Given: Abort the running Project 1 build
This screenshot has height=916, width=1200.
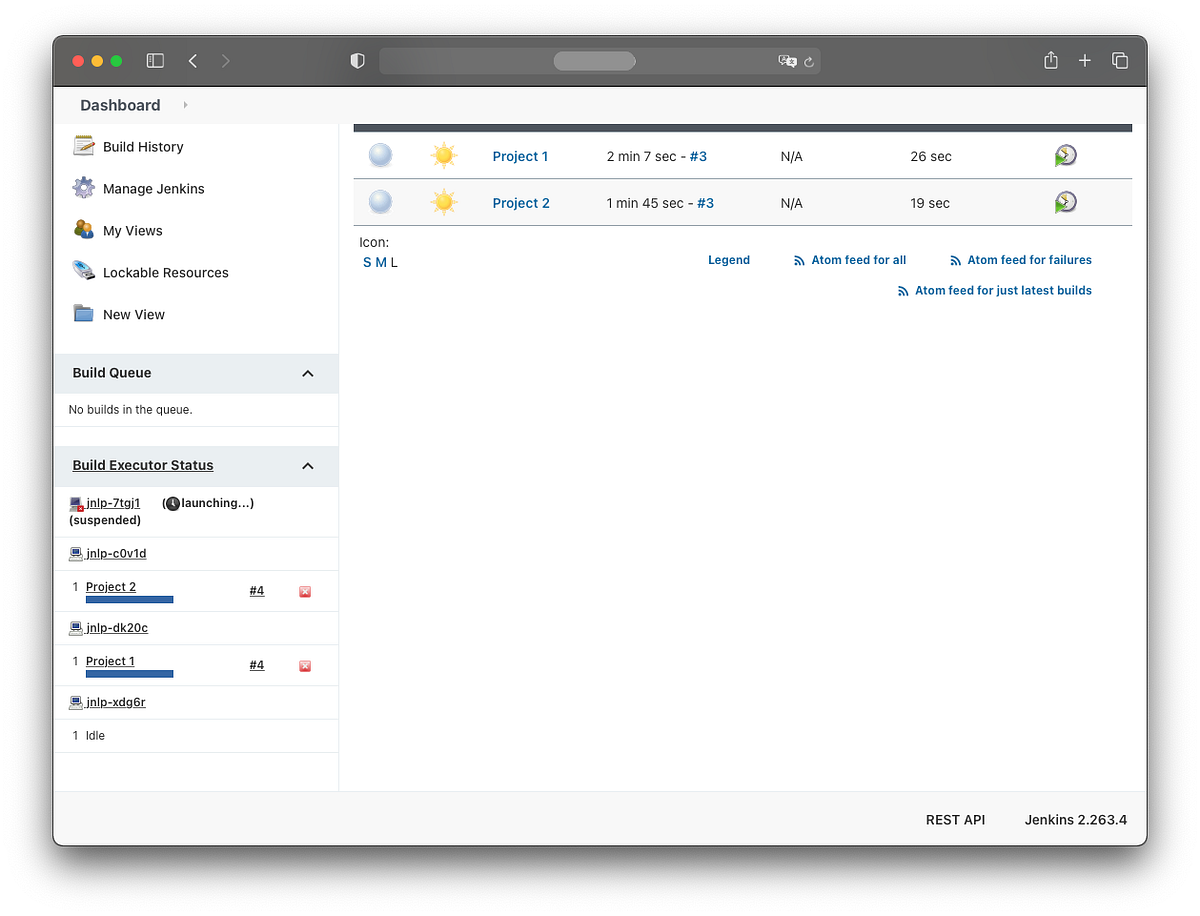Looking at the screenshot, I should (x=304, y=665).
